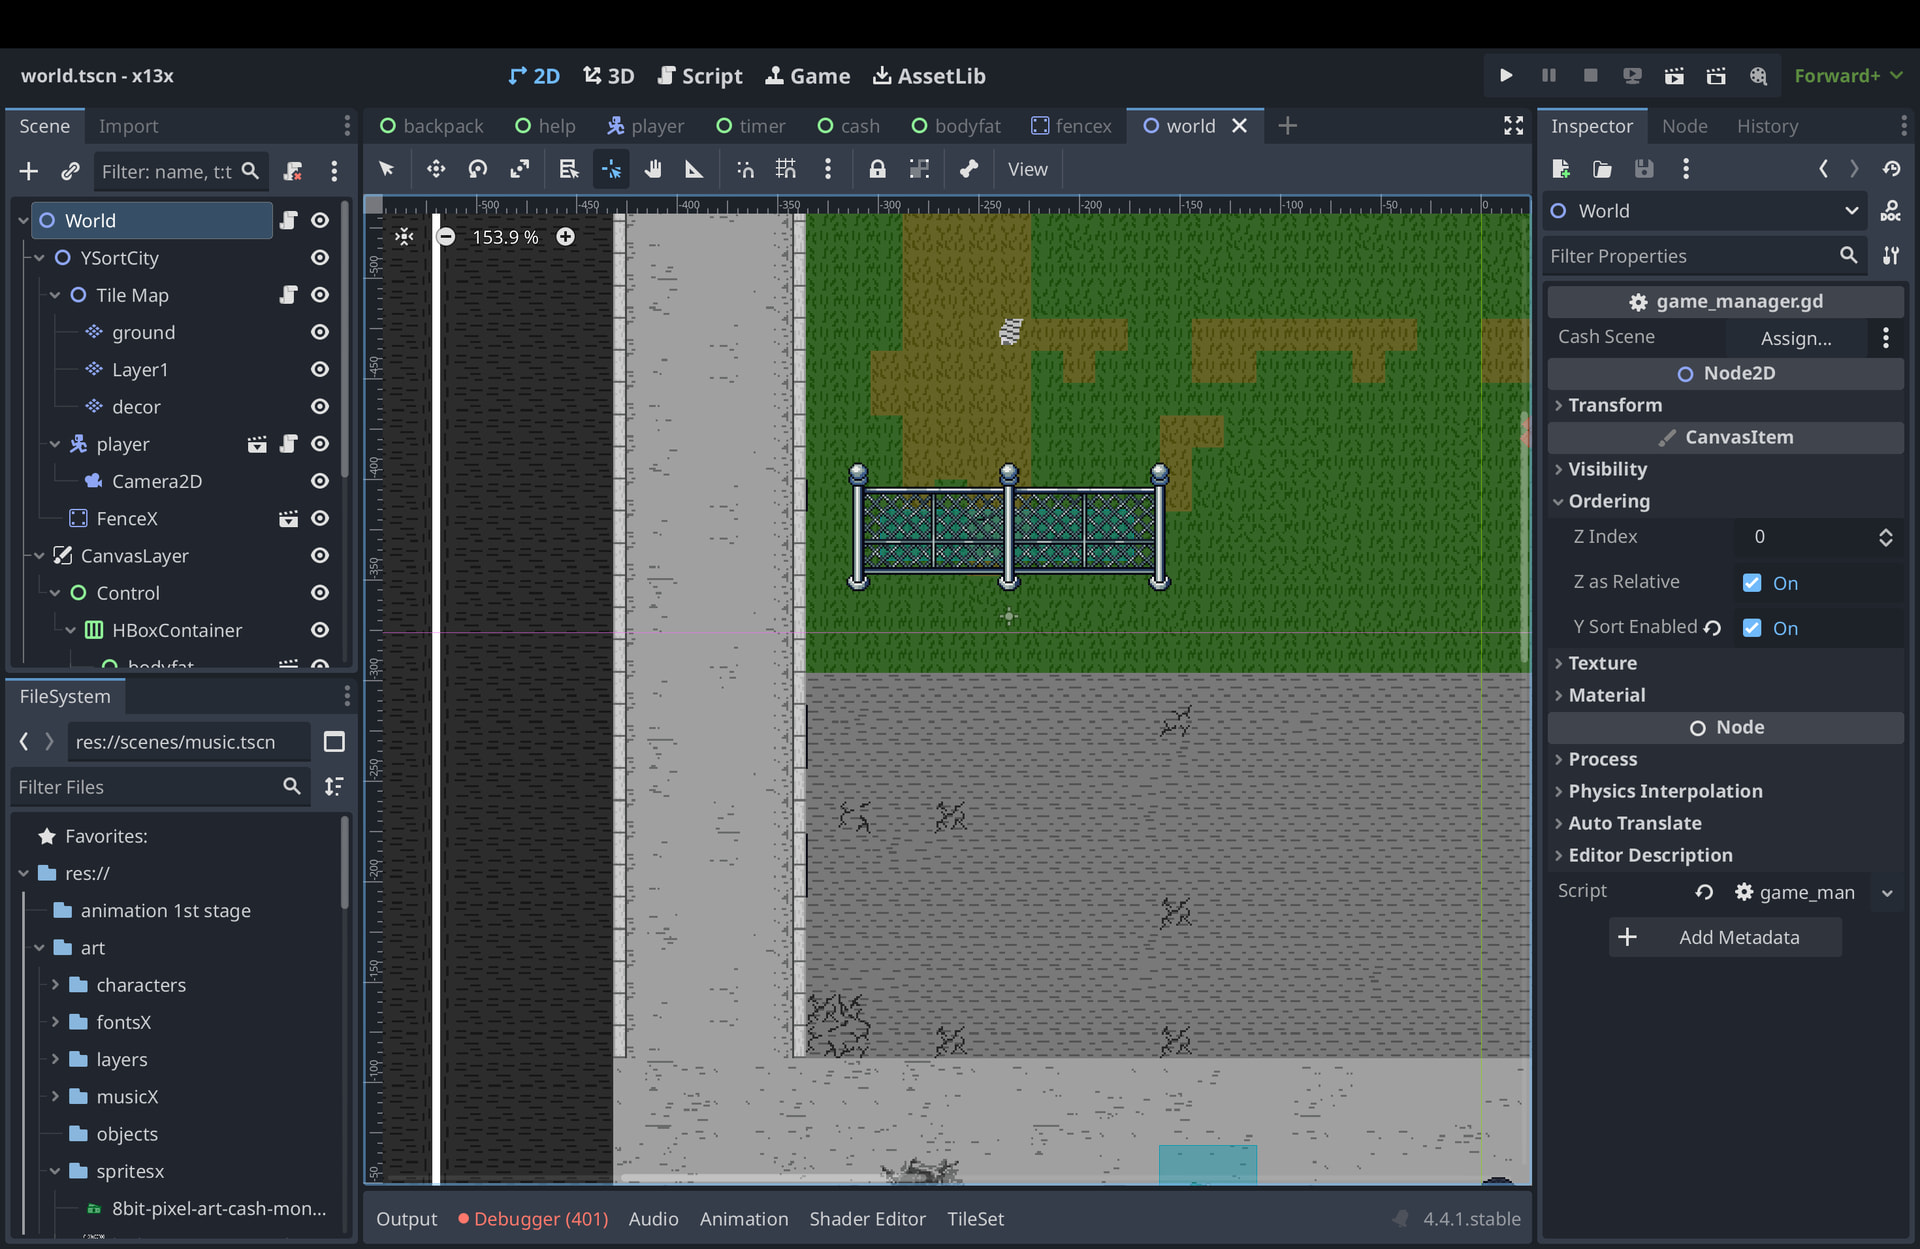1920x1249 pixels.
Task: Expand the Transform property section
Action: 1614,405
